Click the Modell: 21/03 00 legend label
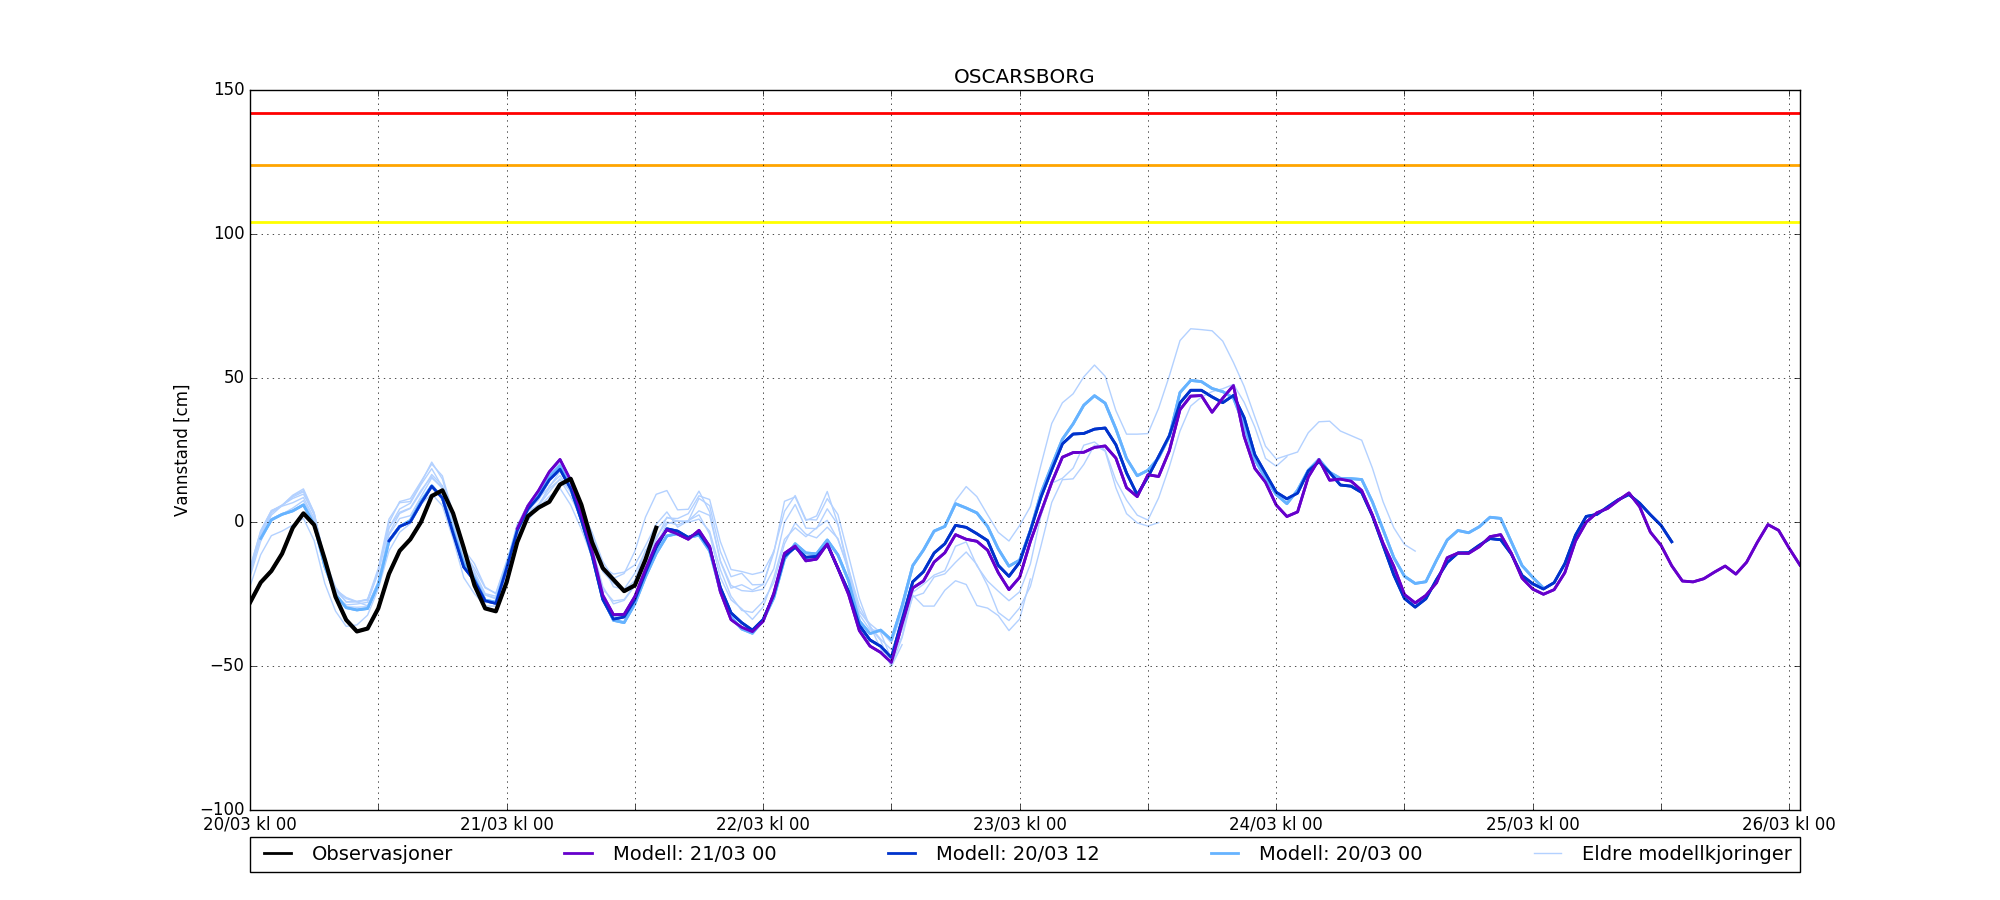Viewport: 2000px width, 900px height. (x=695, y=854)
